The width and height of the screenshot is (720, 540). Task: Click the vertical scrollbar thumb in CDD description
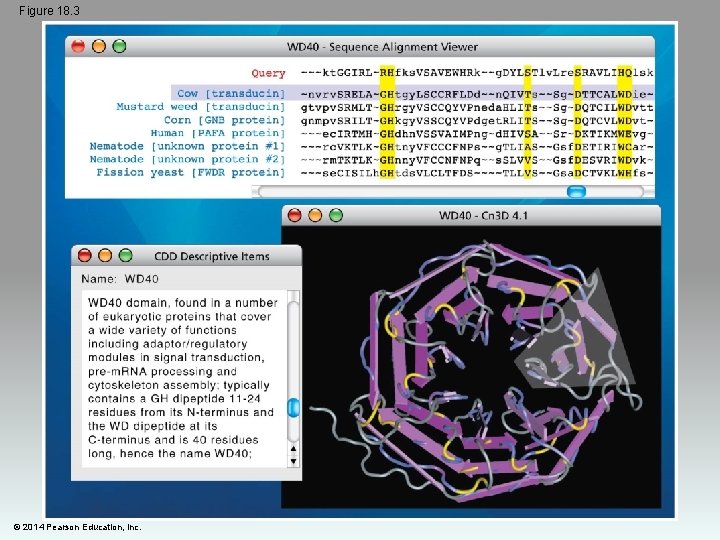[293, 408]
